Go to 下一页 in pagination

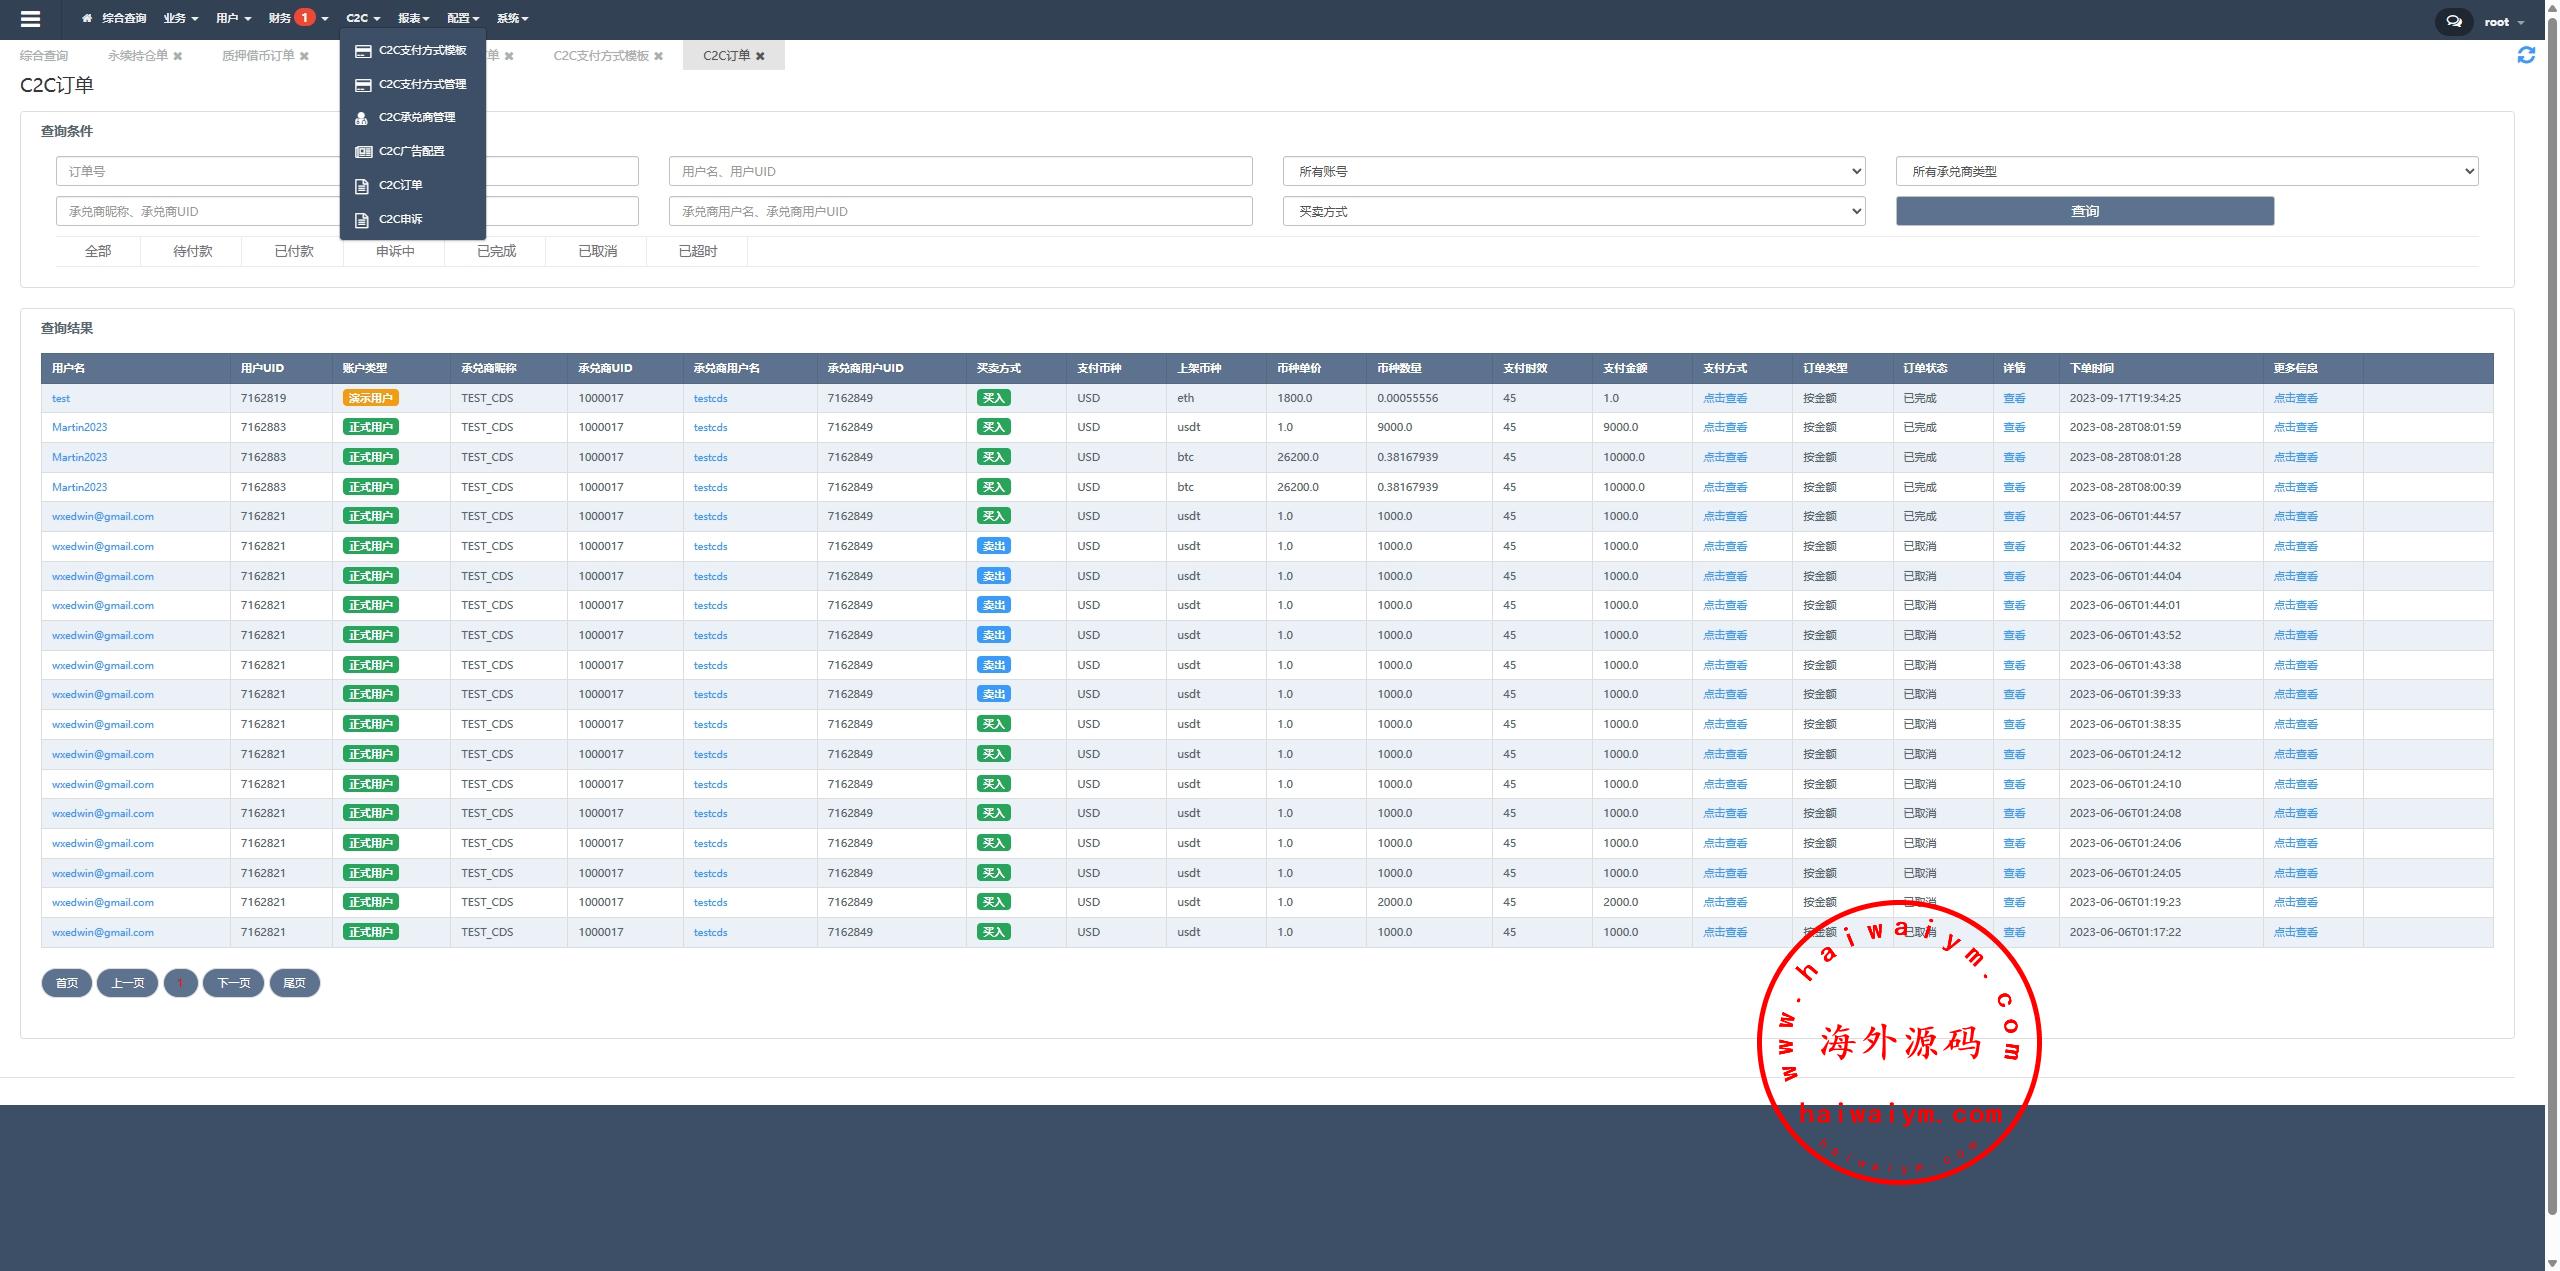(234, 983)
